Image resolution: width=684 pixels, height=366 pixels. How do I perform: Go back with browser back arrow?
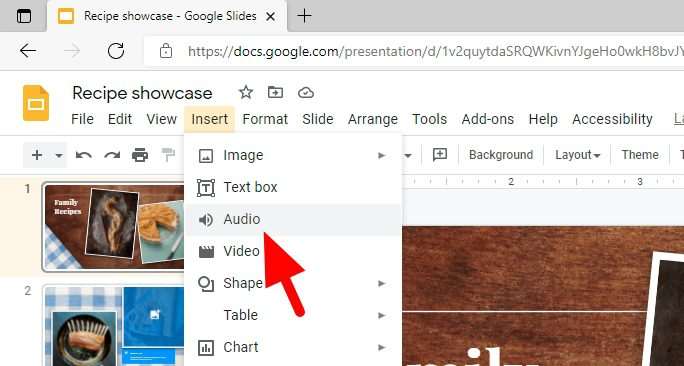[x=28, y=51]
